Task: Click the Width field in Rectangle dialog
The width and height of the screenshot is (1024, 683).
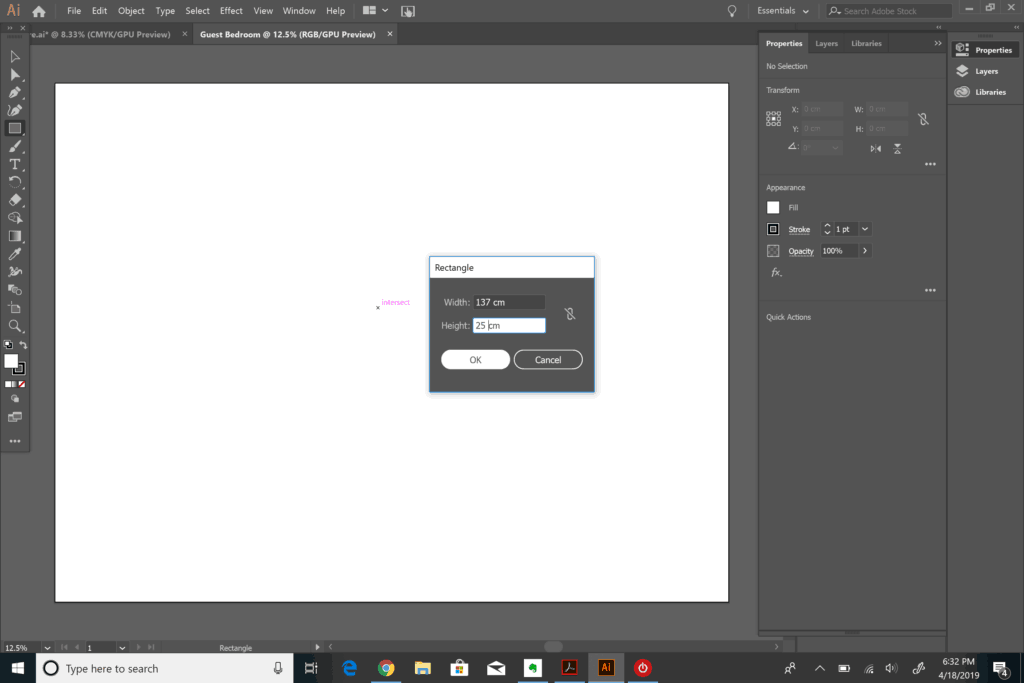Action: point(509,302)
